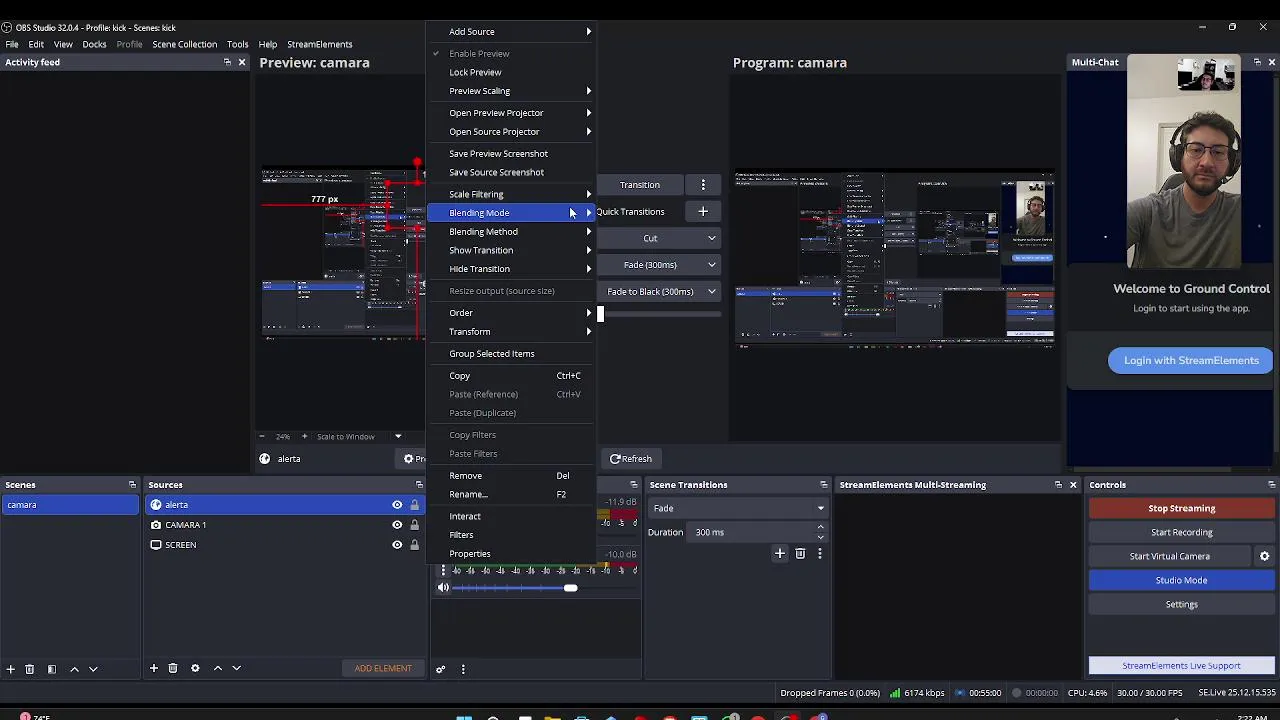1280x720 pixels.
Task: Open Transition three-dot menu in studio mode
Action: click(x=703, y=185)
